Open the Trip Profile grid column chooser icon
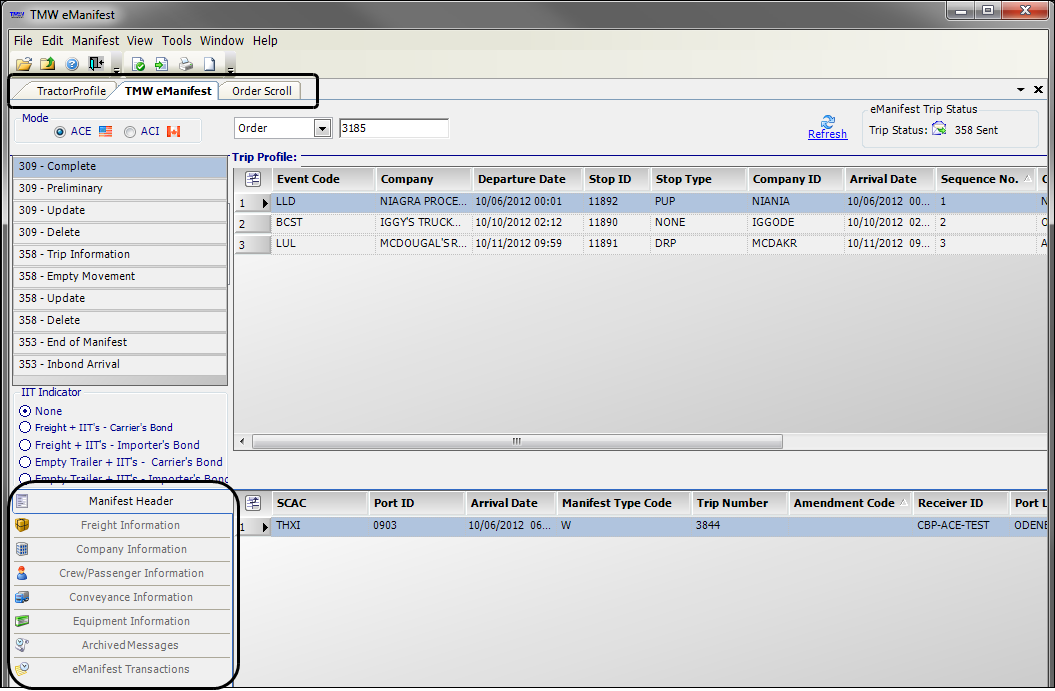The image size is (1055, 691). tap(253, 179)
